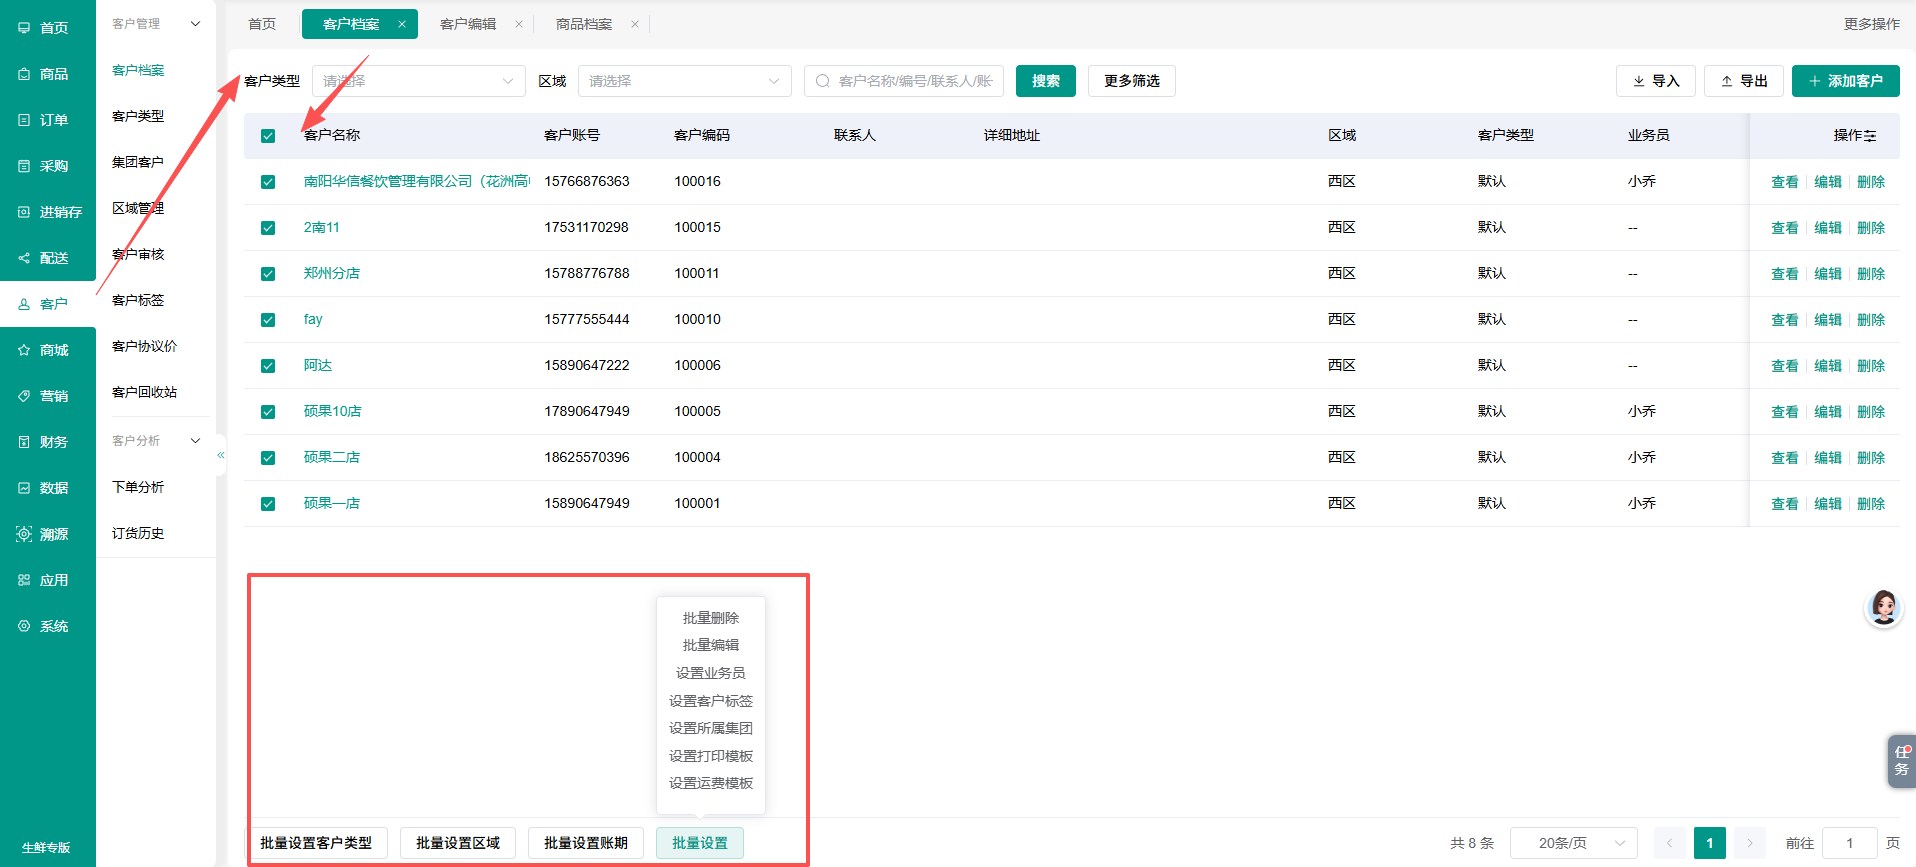The image size is (1916, 867).
Task: Toggle the select-all header checkbox
Action: coord(268,136)
